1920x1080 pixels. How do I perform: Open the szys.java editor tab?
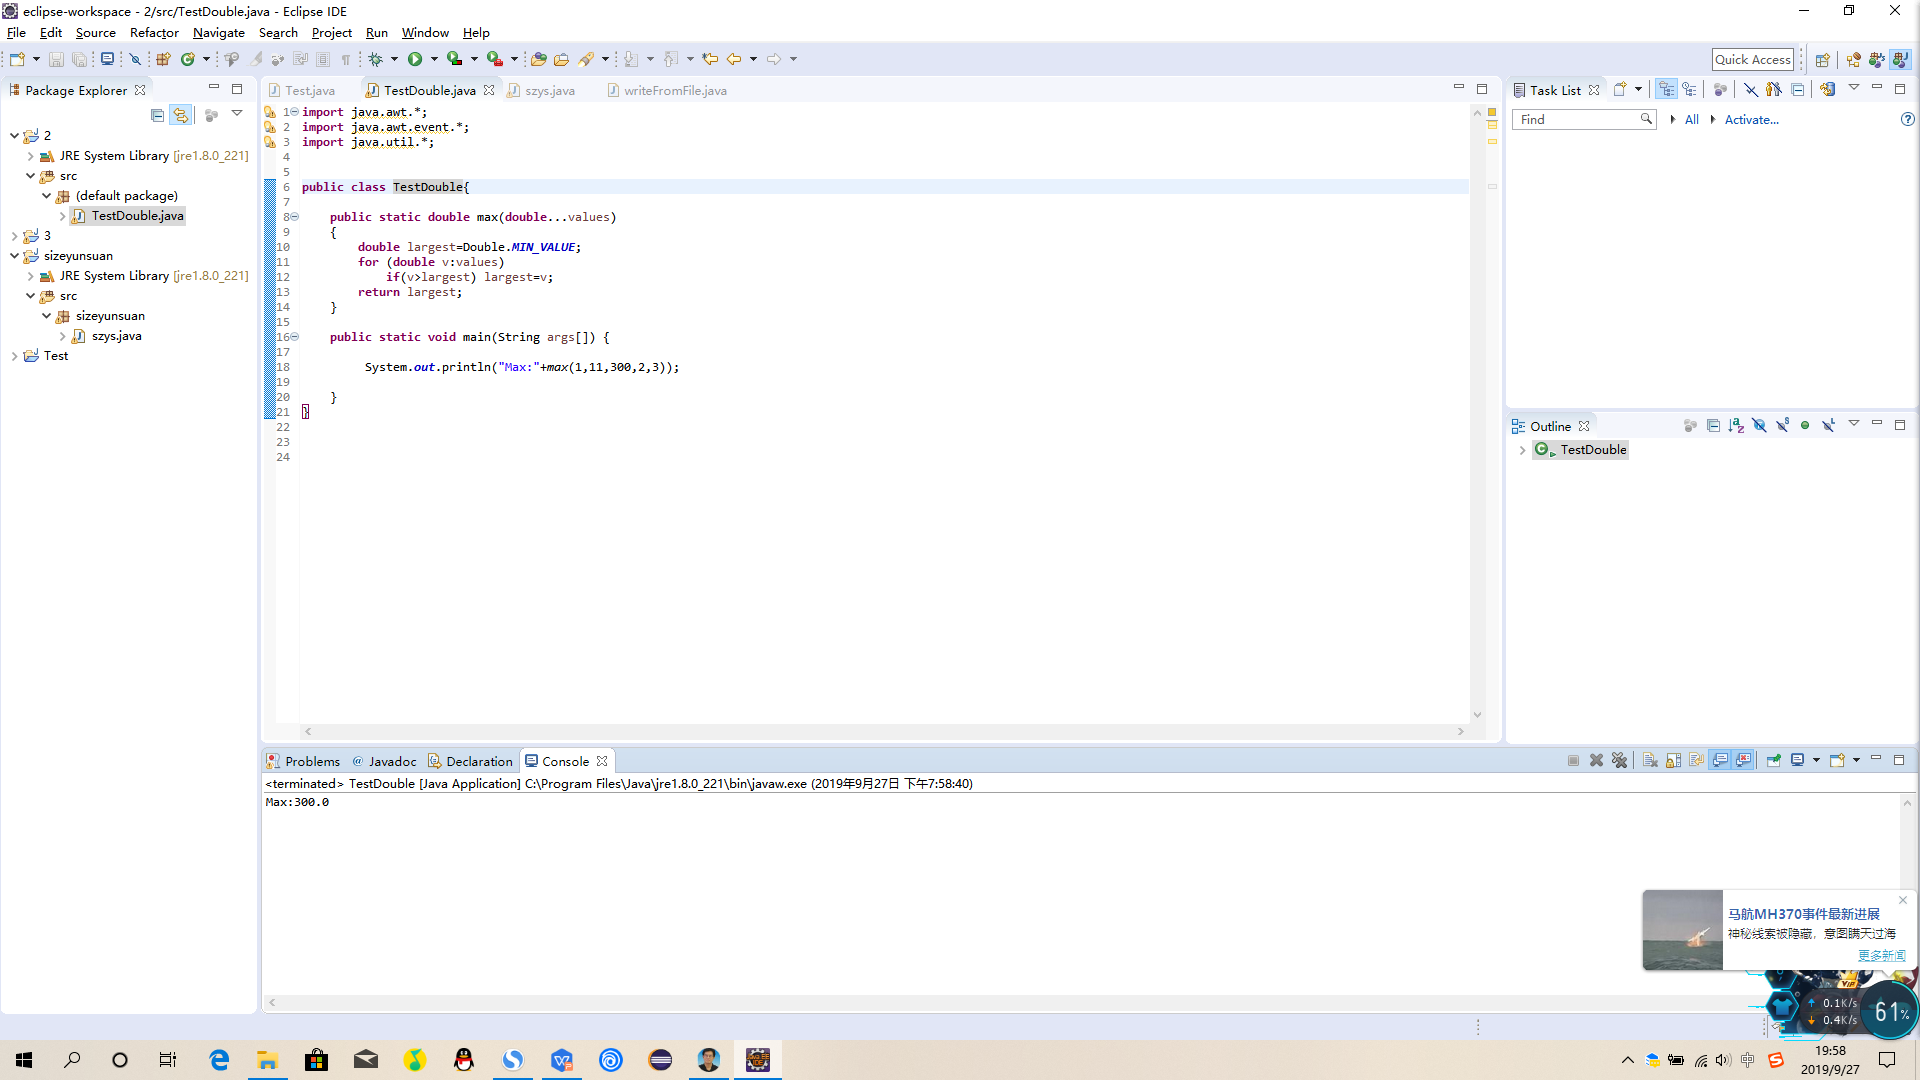tap(550, 90)
